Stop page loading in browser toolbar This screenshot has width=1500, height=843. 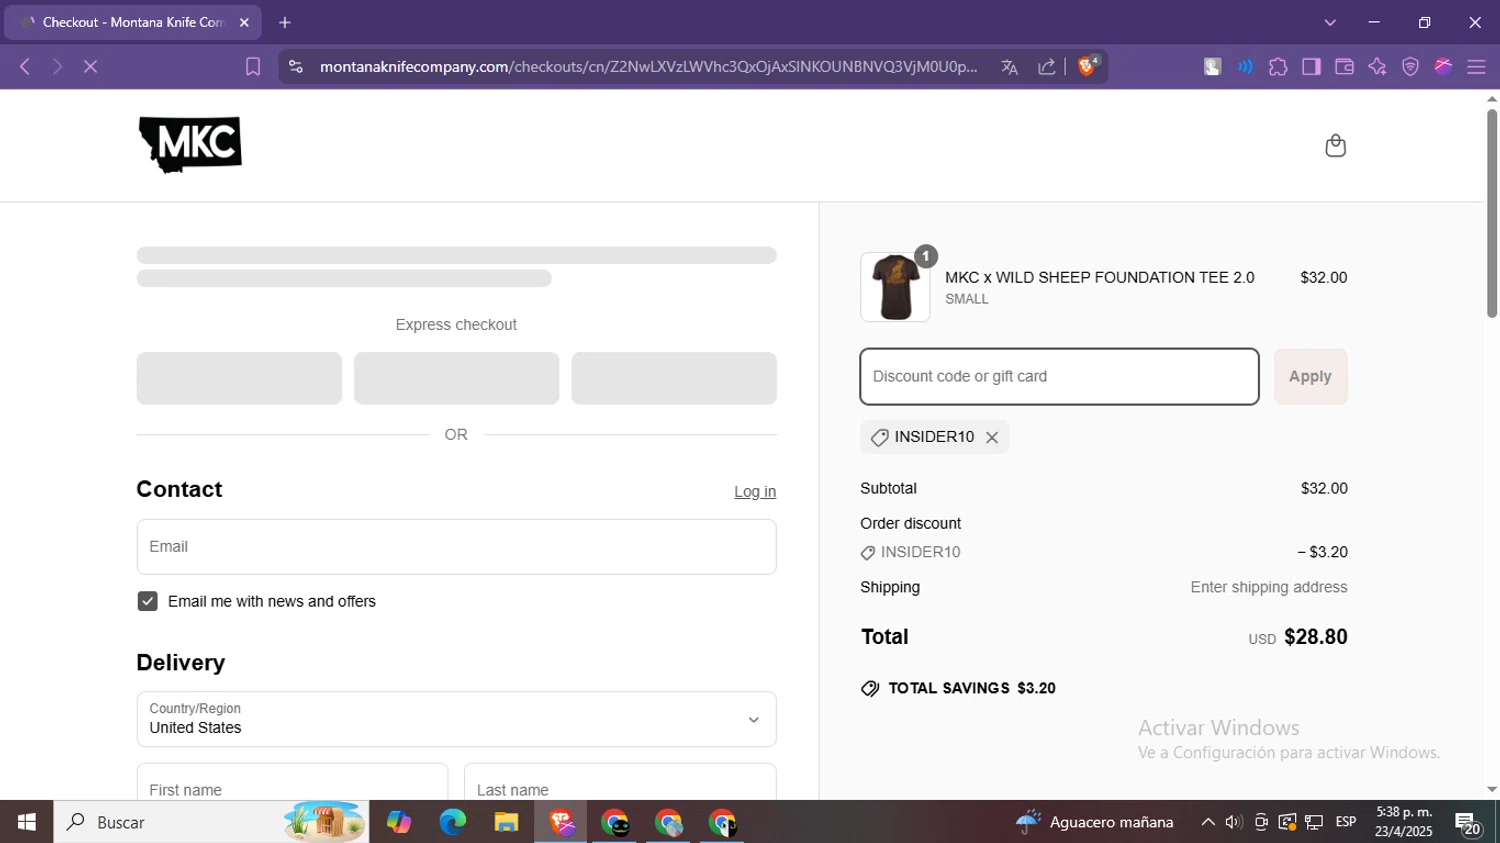click(x=90, y=66)
